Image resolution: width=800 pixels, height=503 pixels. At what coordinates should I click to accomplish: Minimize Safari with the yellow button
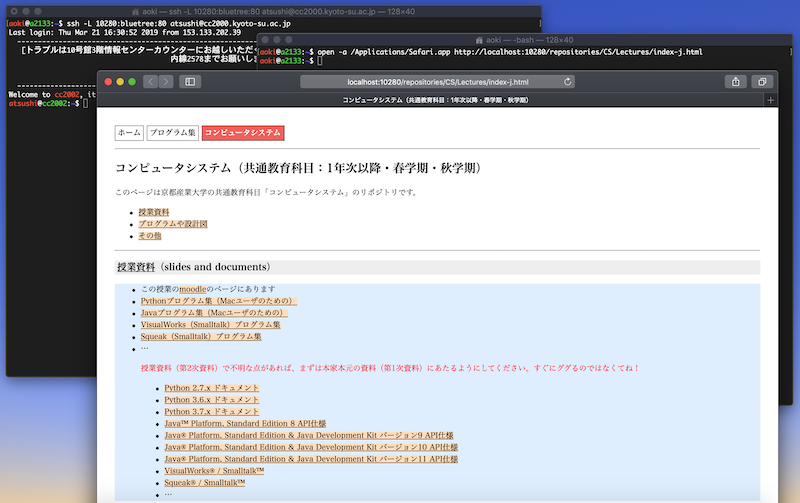(x=120, y=82)
